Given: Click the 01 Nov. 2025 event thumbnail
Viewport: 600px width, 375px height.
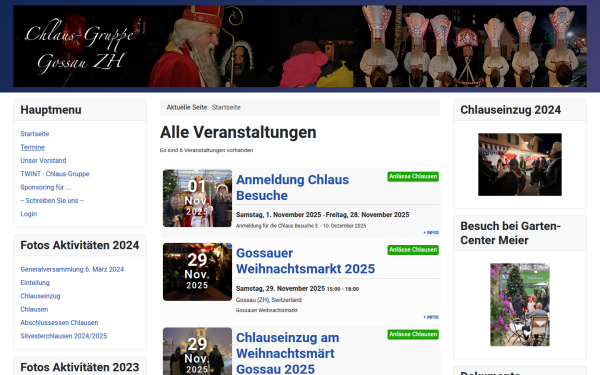Looking at the screenshot, I should (197, 198).
